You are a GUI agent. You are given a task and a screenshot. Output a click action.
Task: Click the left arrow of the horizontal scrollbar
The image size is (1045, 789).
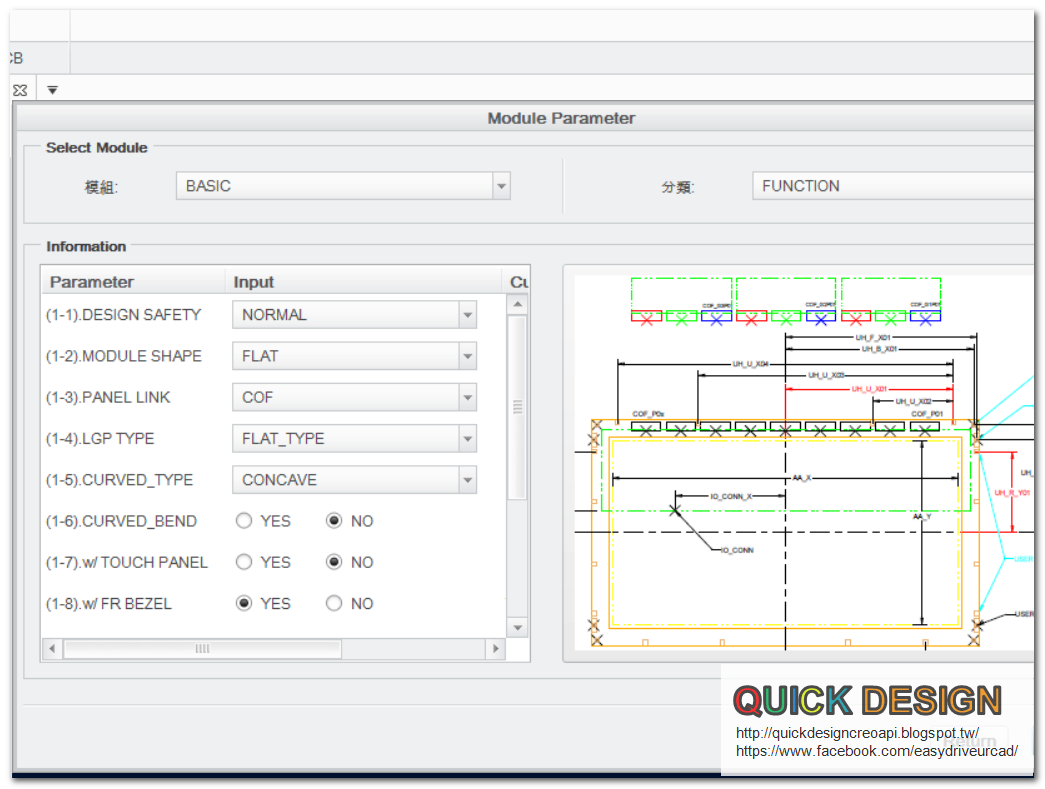52,649
